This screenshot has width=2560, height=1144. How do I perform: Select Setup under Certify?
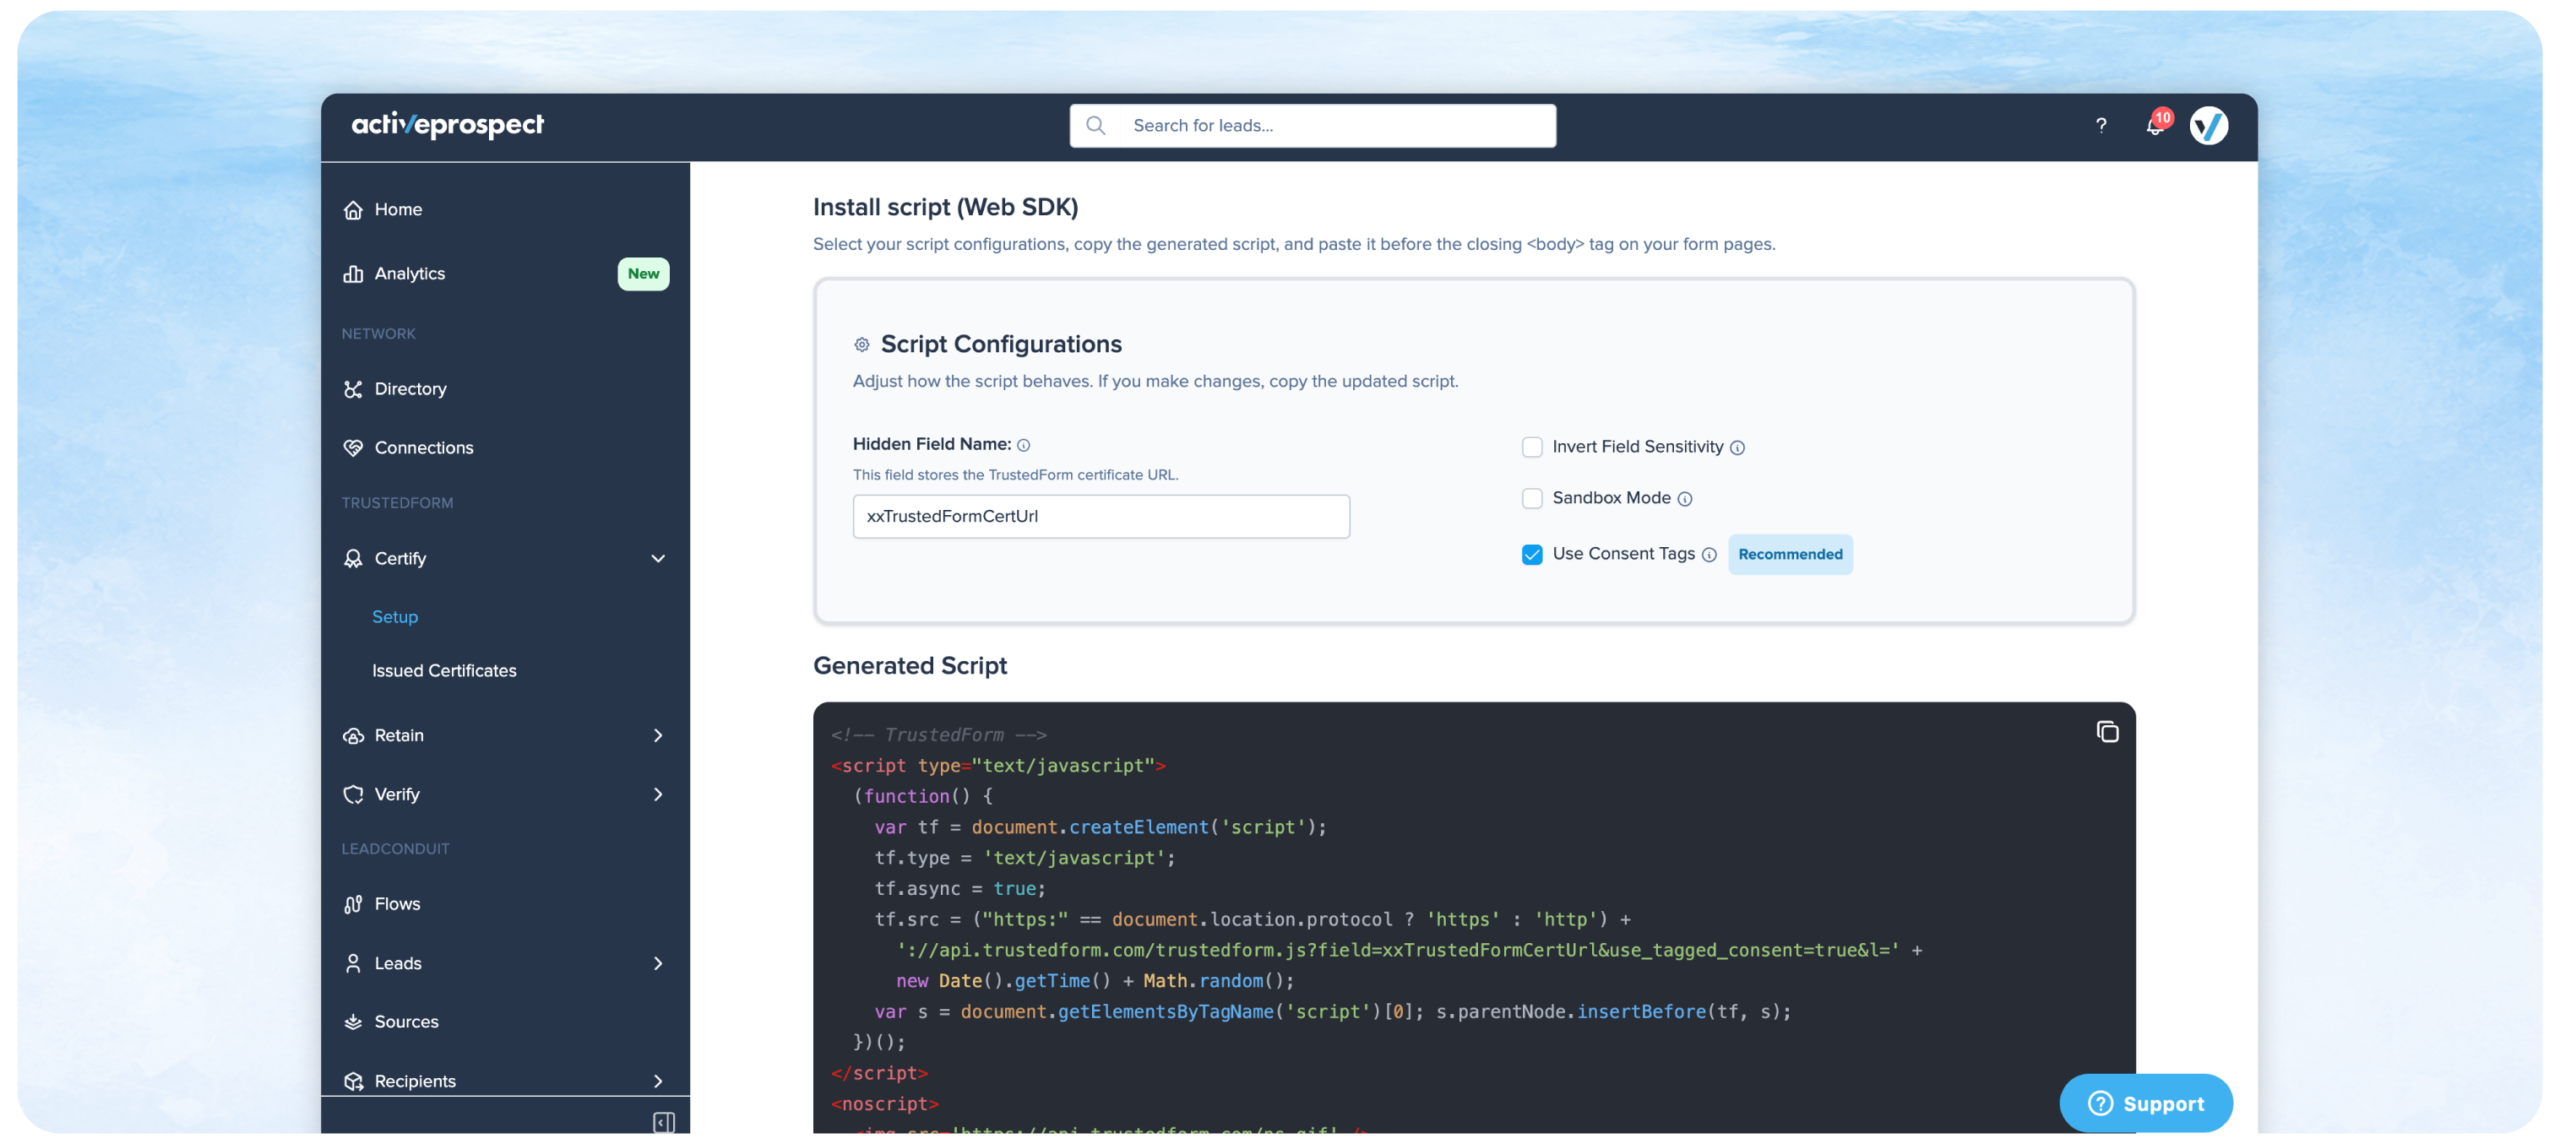(395, 617)
